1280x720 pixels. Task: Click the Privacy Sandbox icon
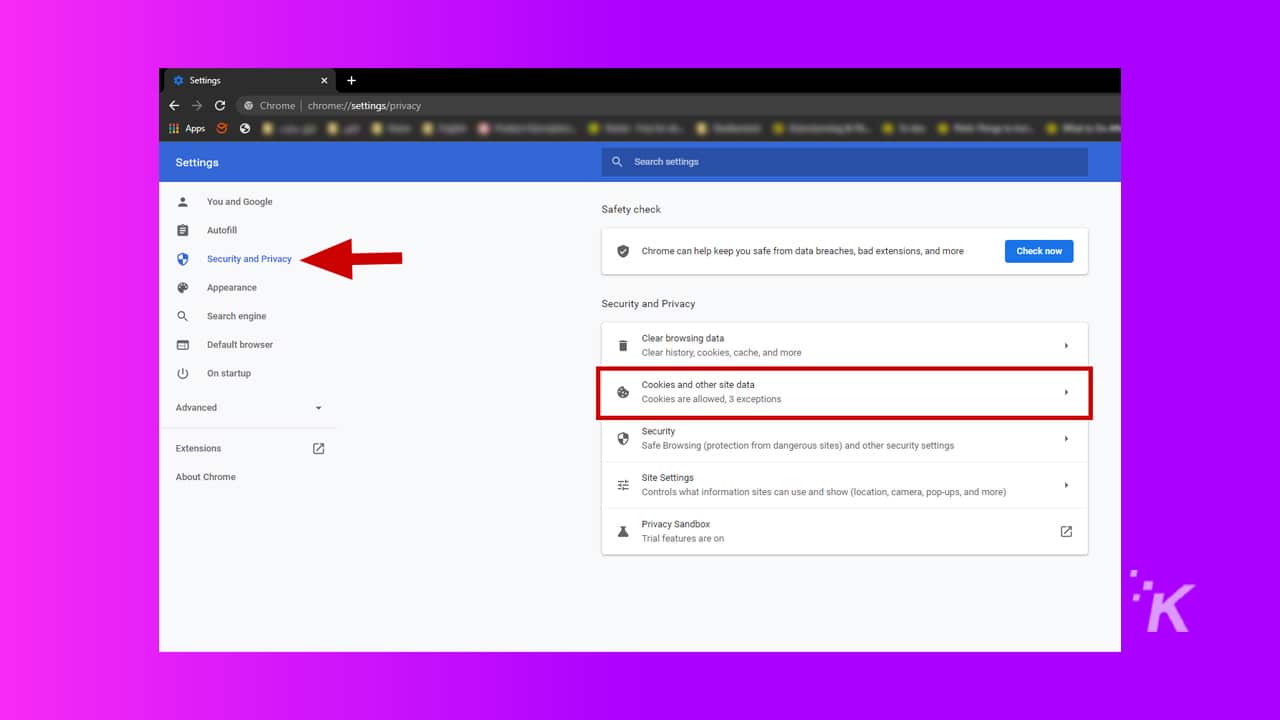coord(623,530)
